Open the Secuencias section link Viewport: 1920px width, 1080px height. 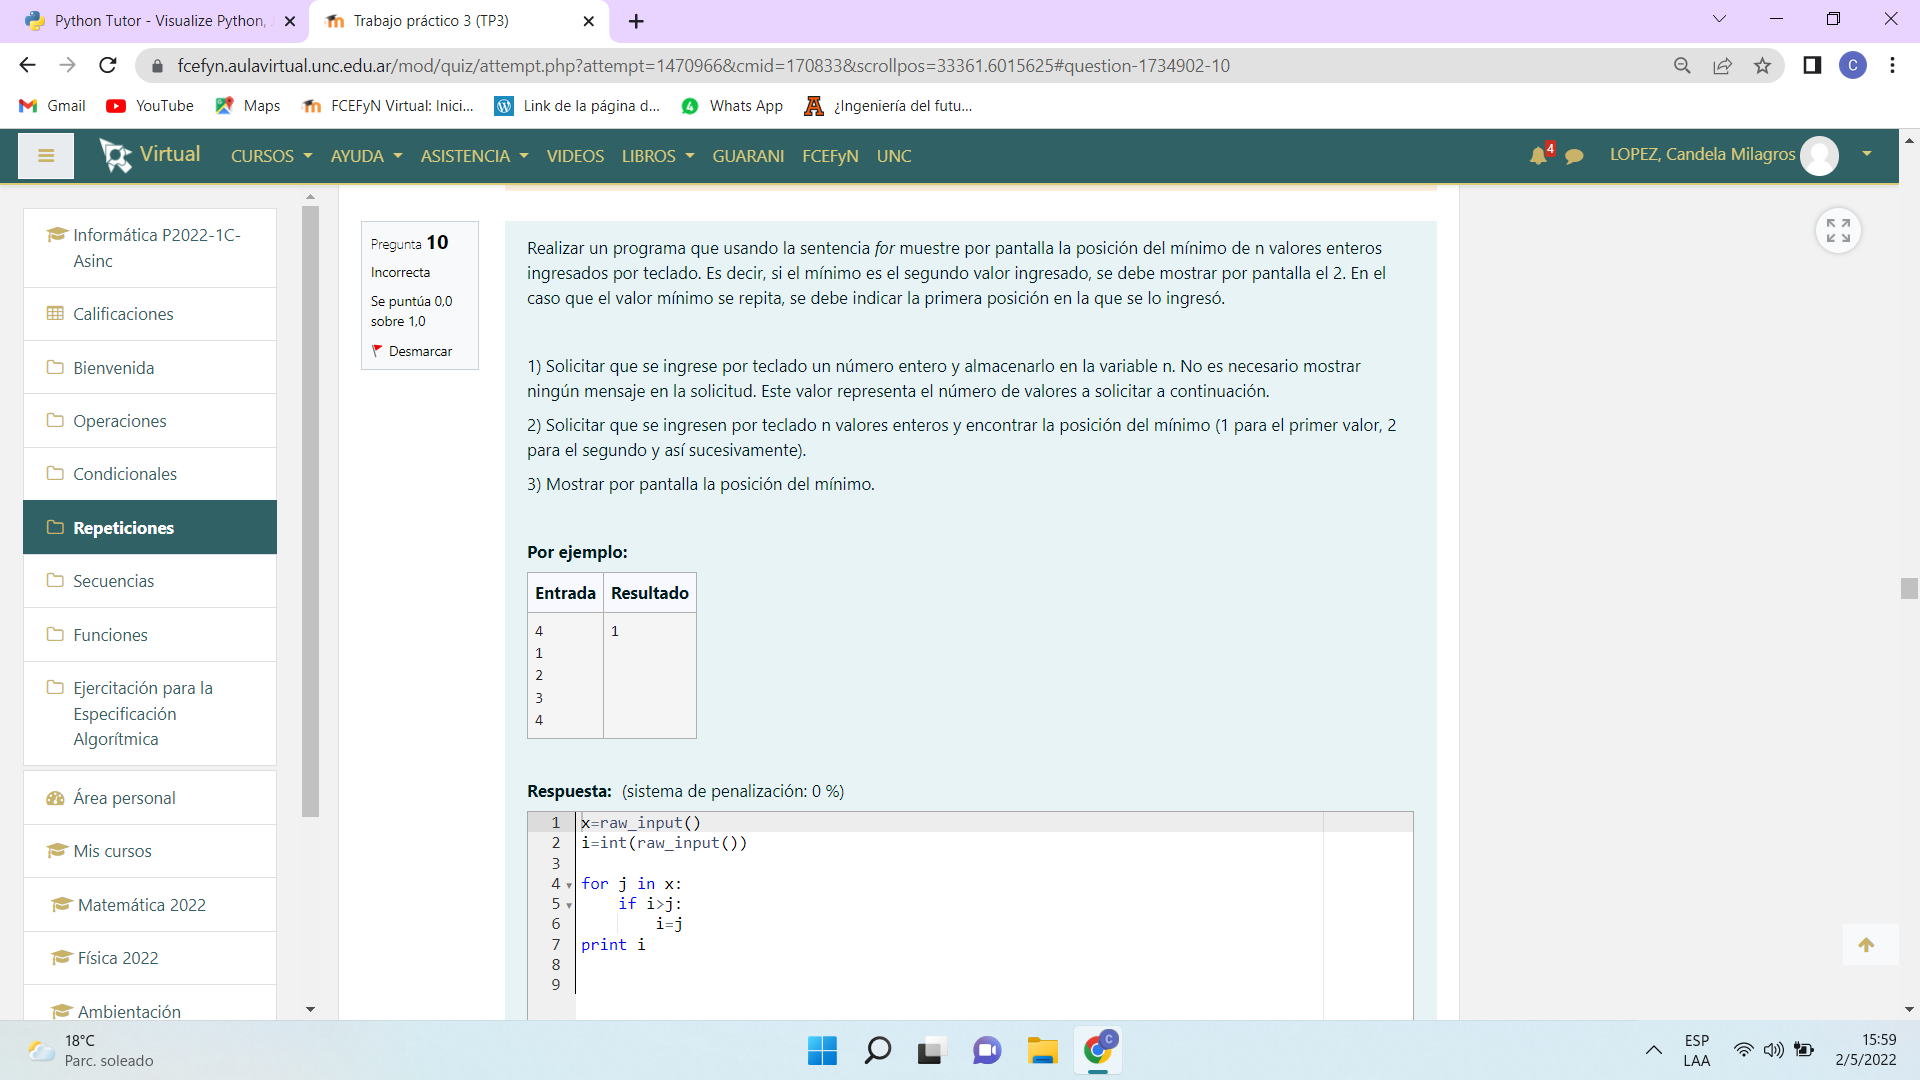[x=112, y=580]
